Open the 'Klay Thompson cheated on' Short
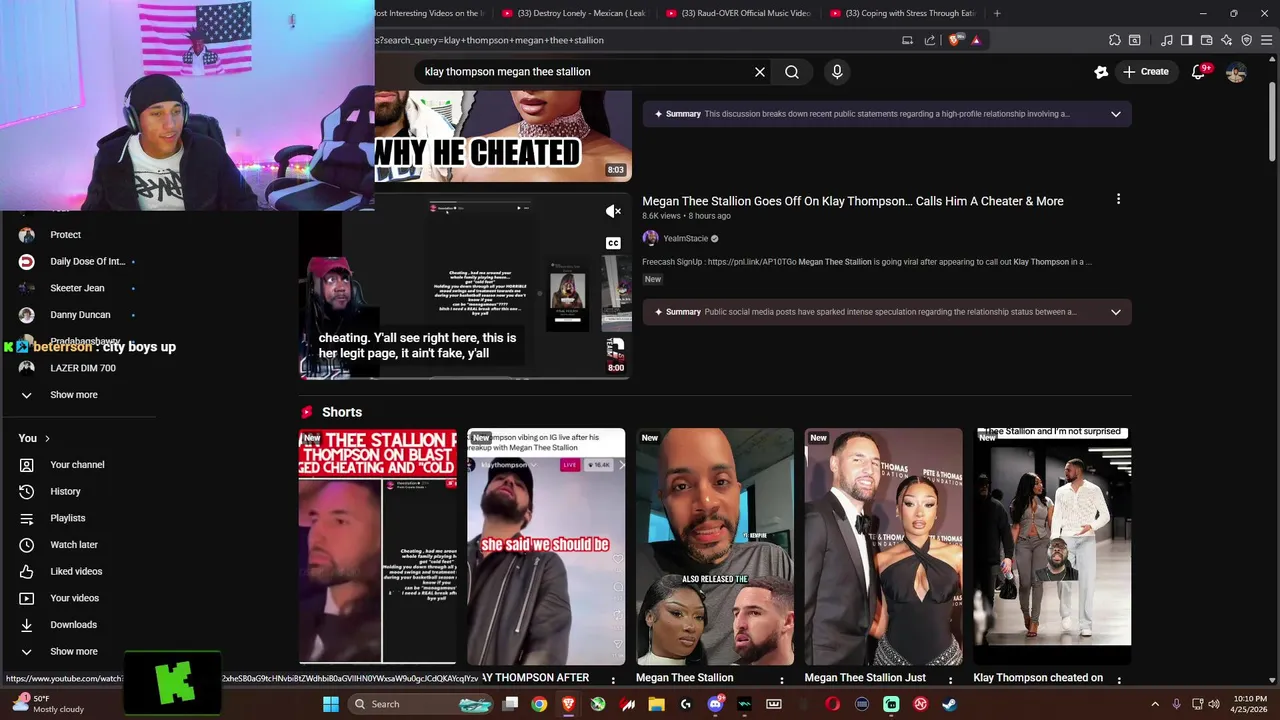The image size is (1280, 720). 1053,546
